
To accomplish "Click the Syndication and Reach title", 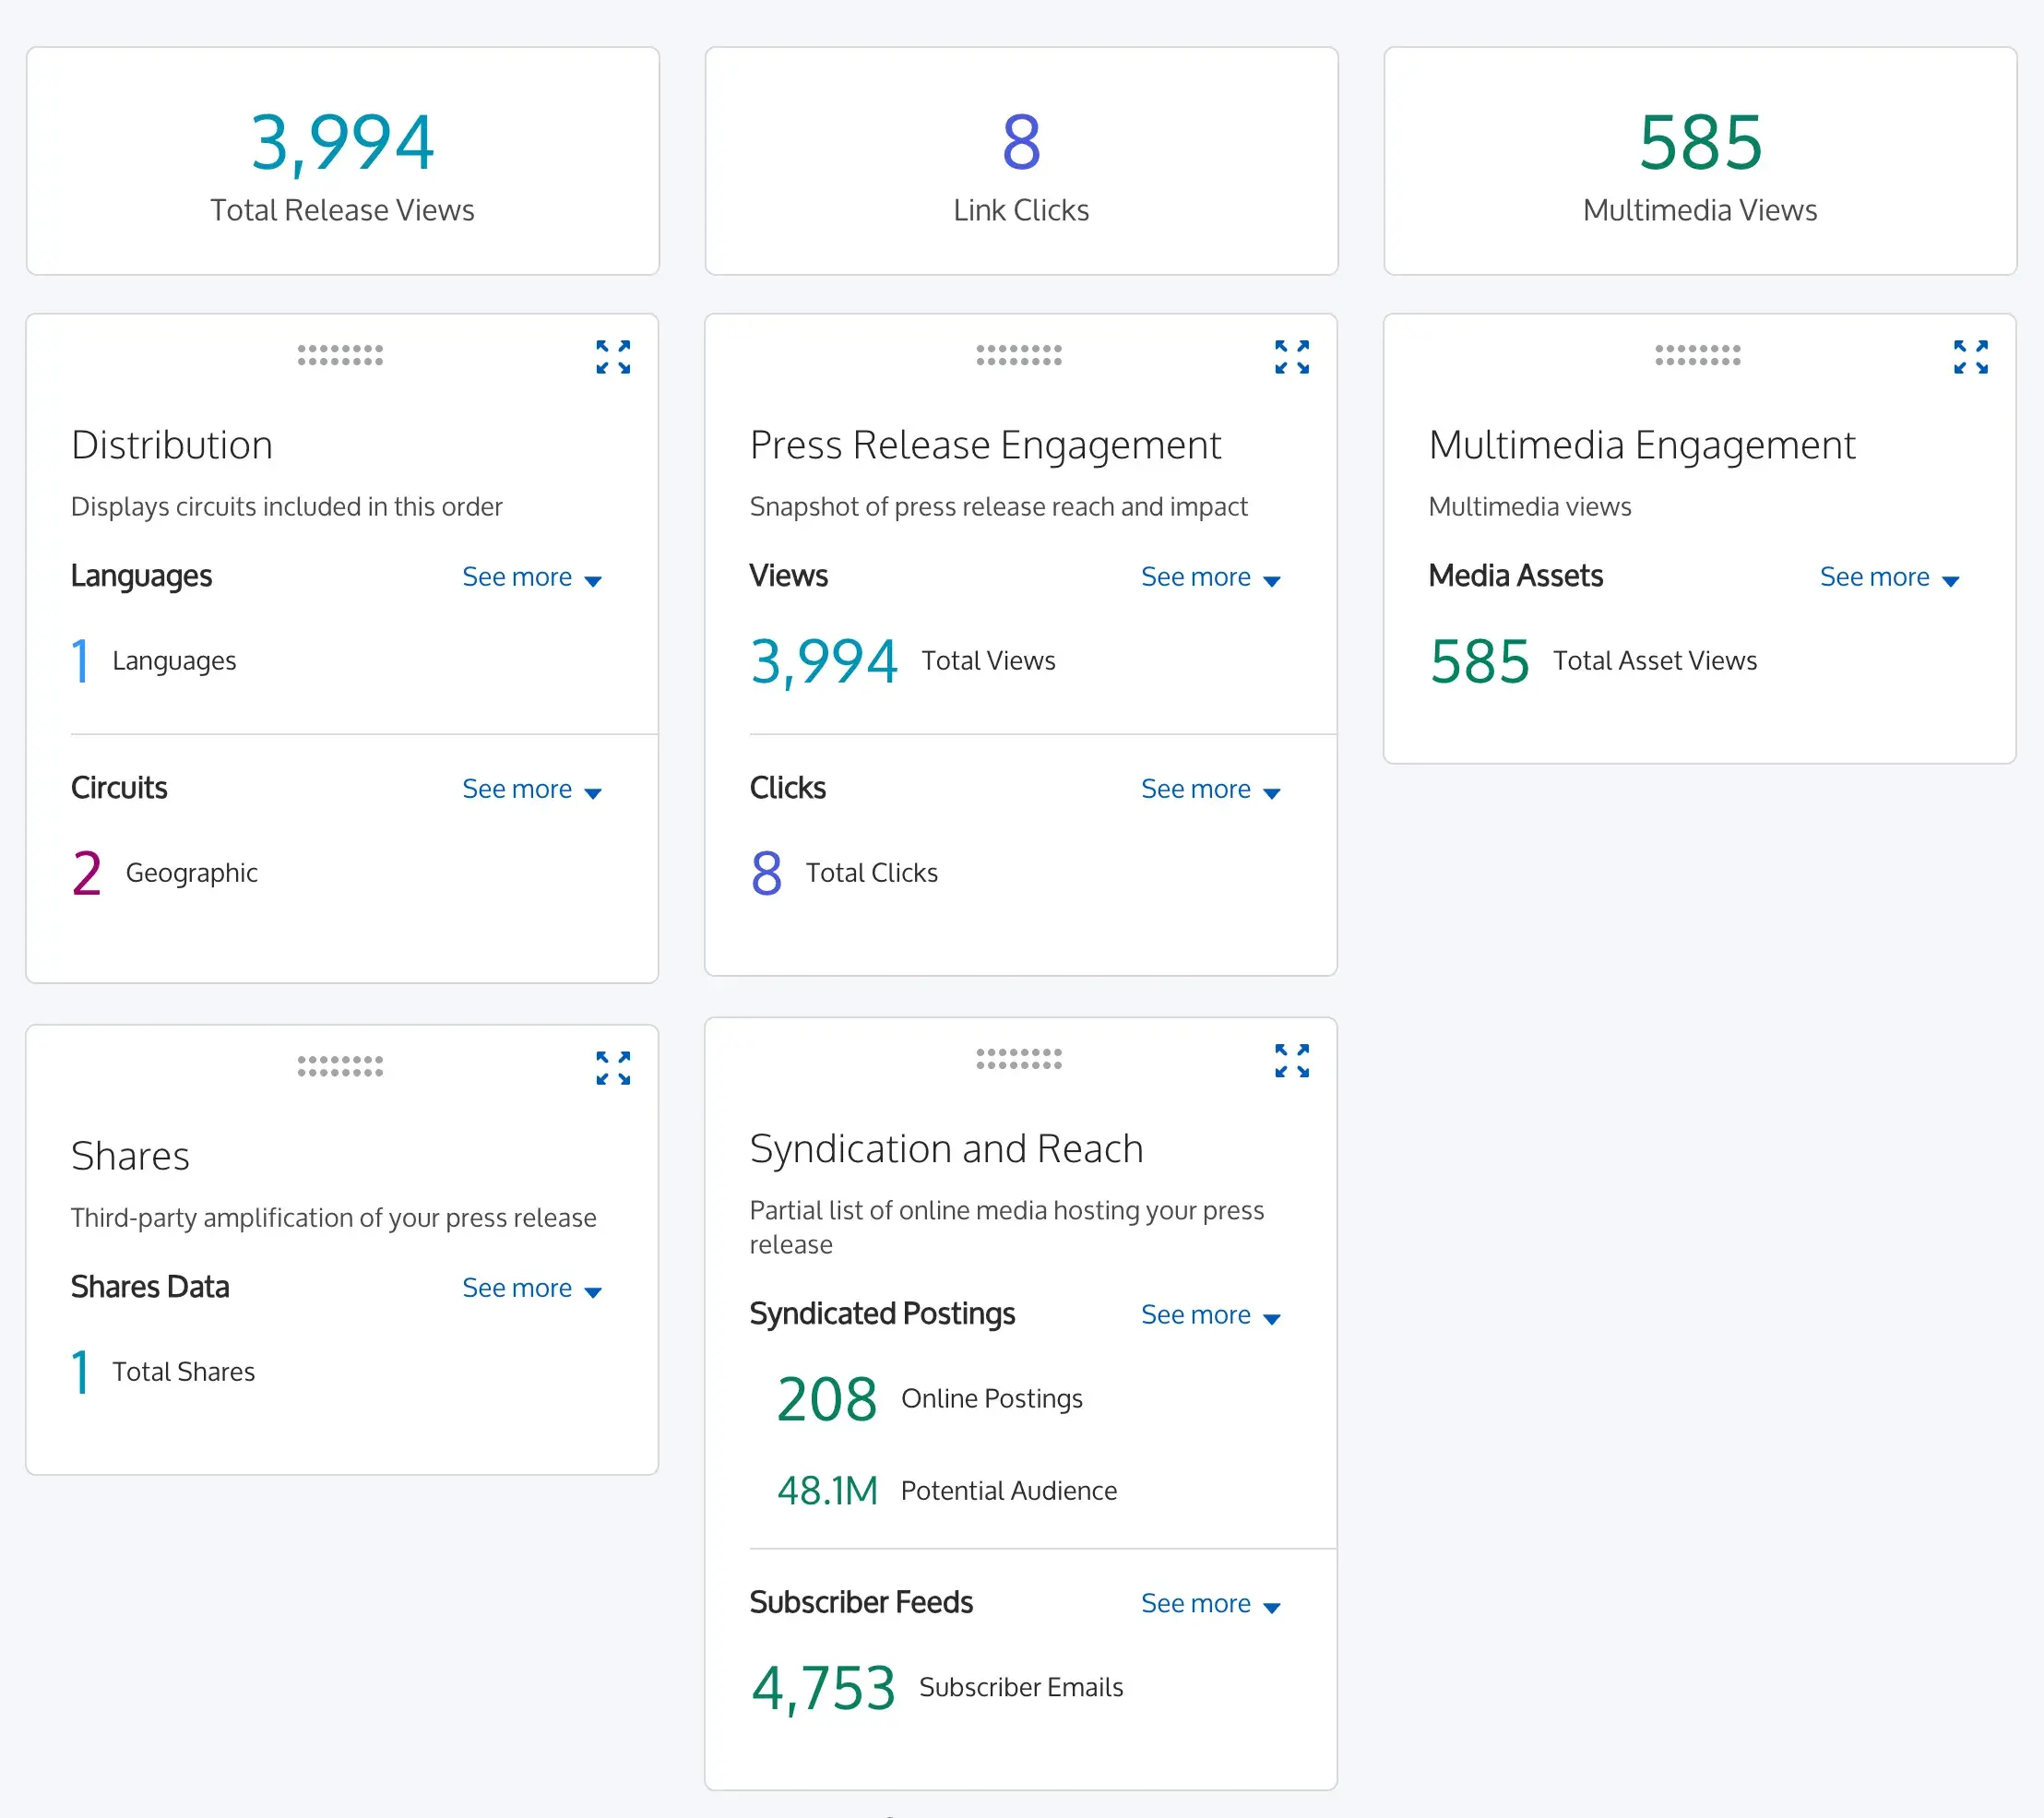I will click(946, 1149).
